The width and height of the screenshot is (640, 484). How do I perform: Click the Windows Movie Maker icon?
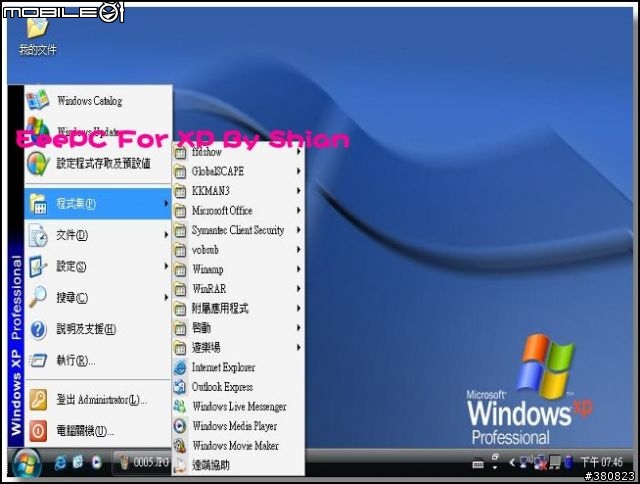point(180,446)
